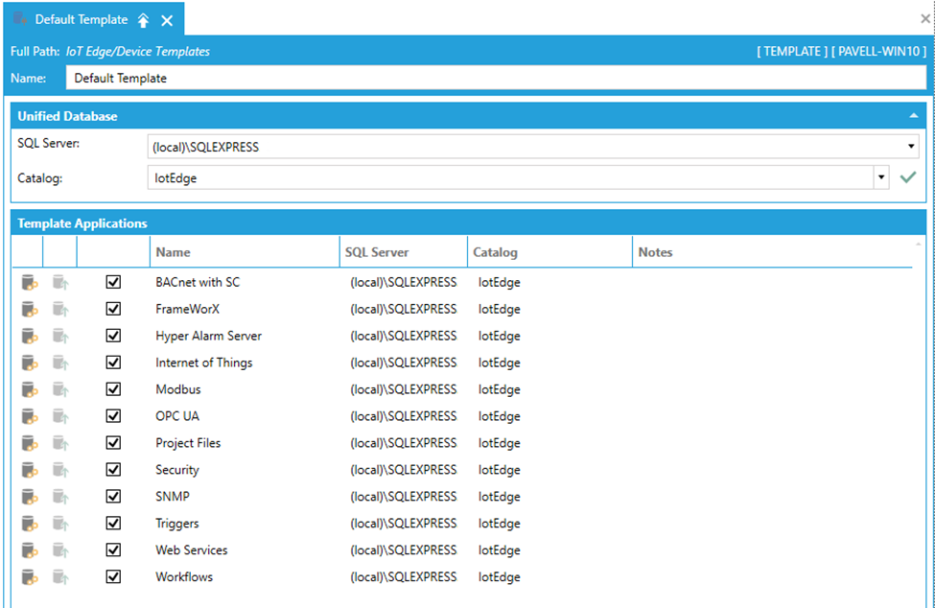Disable the Web Services checkbox
The width and height of the screenshot is (935, 608).
pos(113,550)
